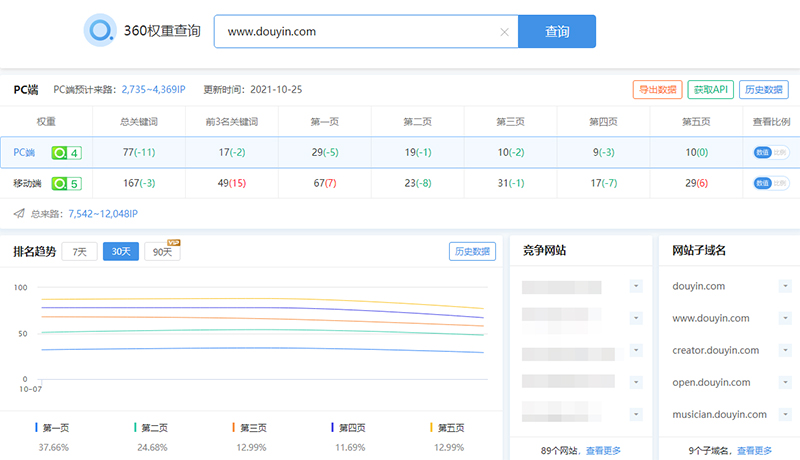Expand the fourth competitor site dropdown arrow
The height and width of the screenshot is (460, 800).
pos(636,382)
